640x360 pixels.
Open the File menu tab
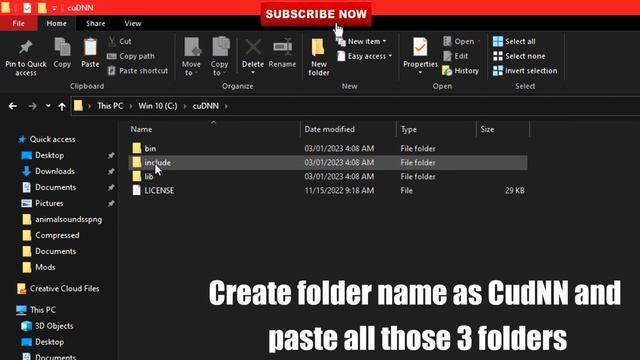(x=18, y=23)
